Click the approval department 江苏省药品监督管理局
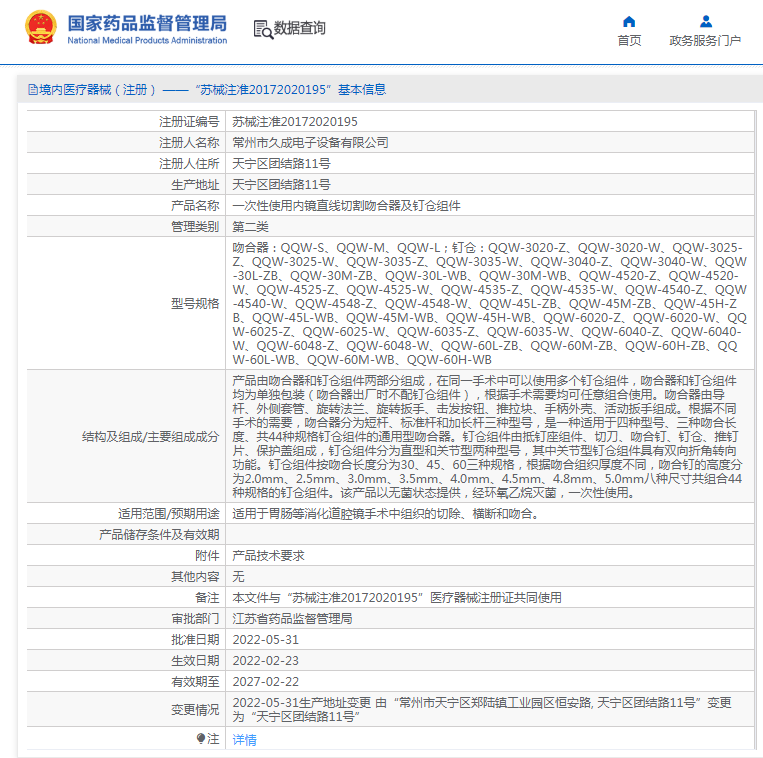Screen dimensions: 763x758 [x=292, y=619]
